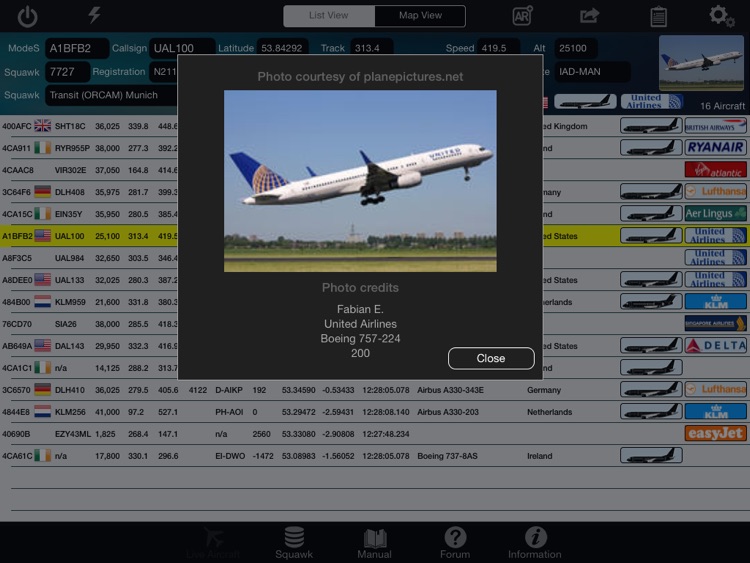
Task: Select callsign SIA26 in the list
Action: coord(66,324)
